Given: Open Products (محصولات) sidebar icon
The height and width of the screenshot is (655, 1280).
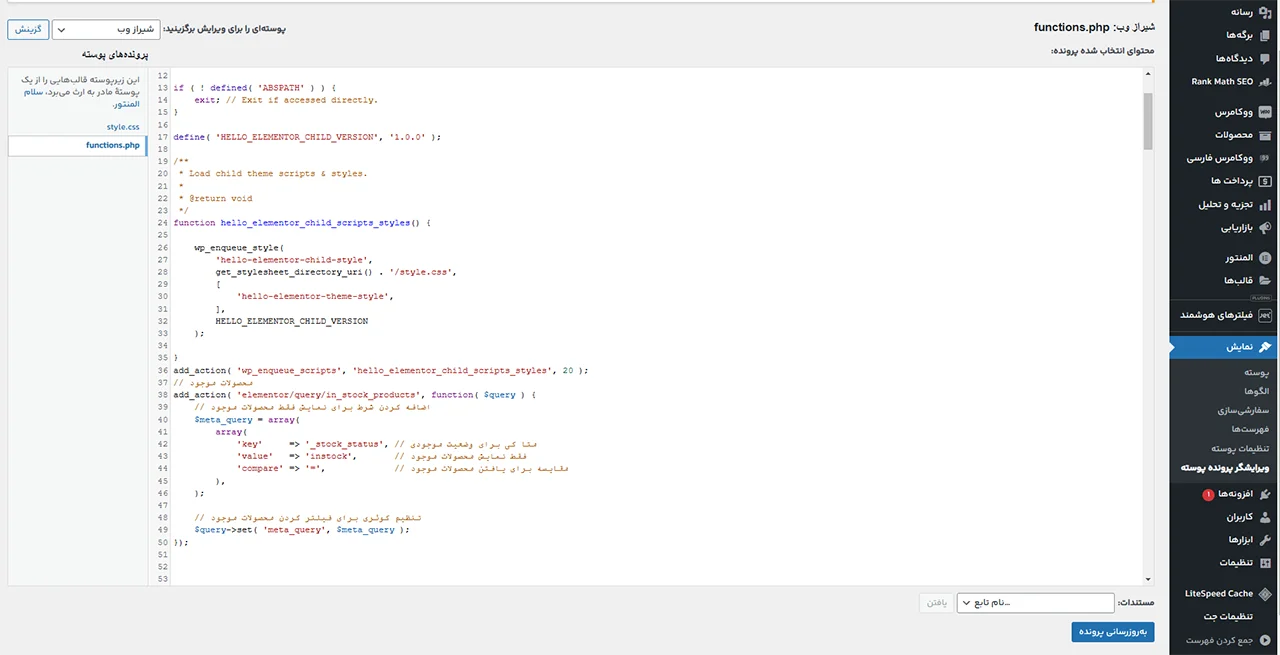Looking at the screenshot, I should tap(1265, 135).
